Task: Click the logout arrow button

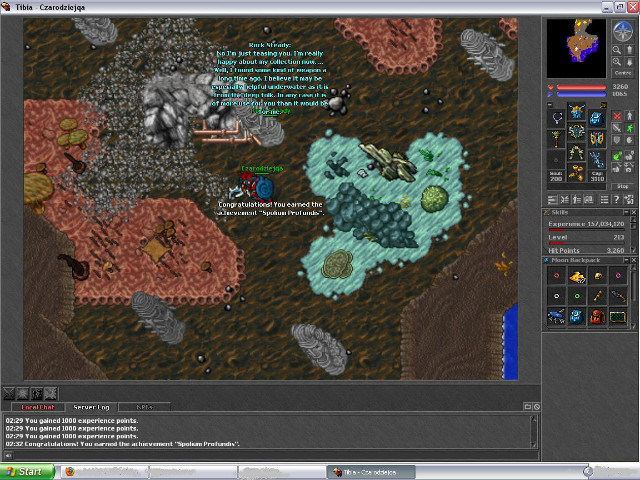Action: click(x=629, y=200)
